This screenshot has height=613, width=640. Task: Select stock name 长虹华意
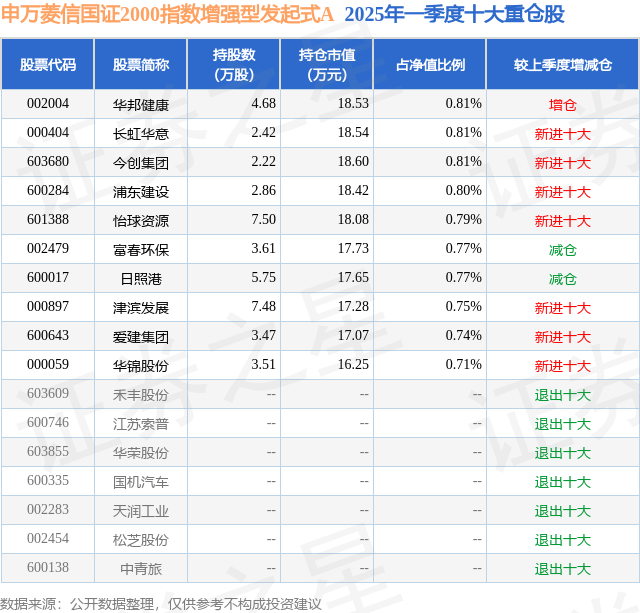click(x=141, y=134)
